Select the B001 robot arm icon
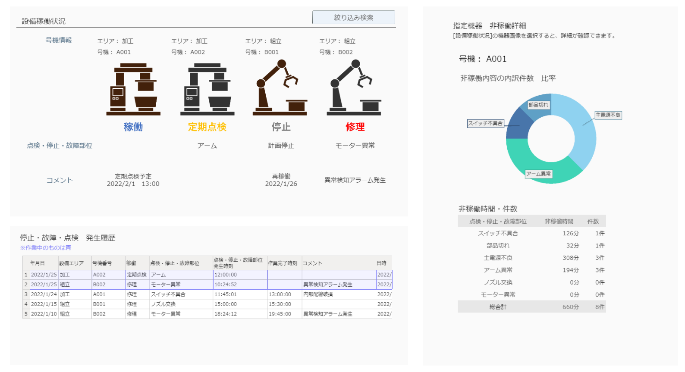Screen dimensions: 685x372 click(280, 87)
